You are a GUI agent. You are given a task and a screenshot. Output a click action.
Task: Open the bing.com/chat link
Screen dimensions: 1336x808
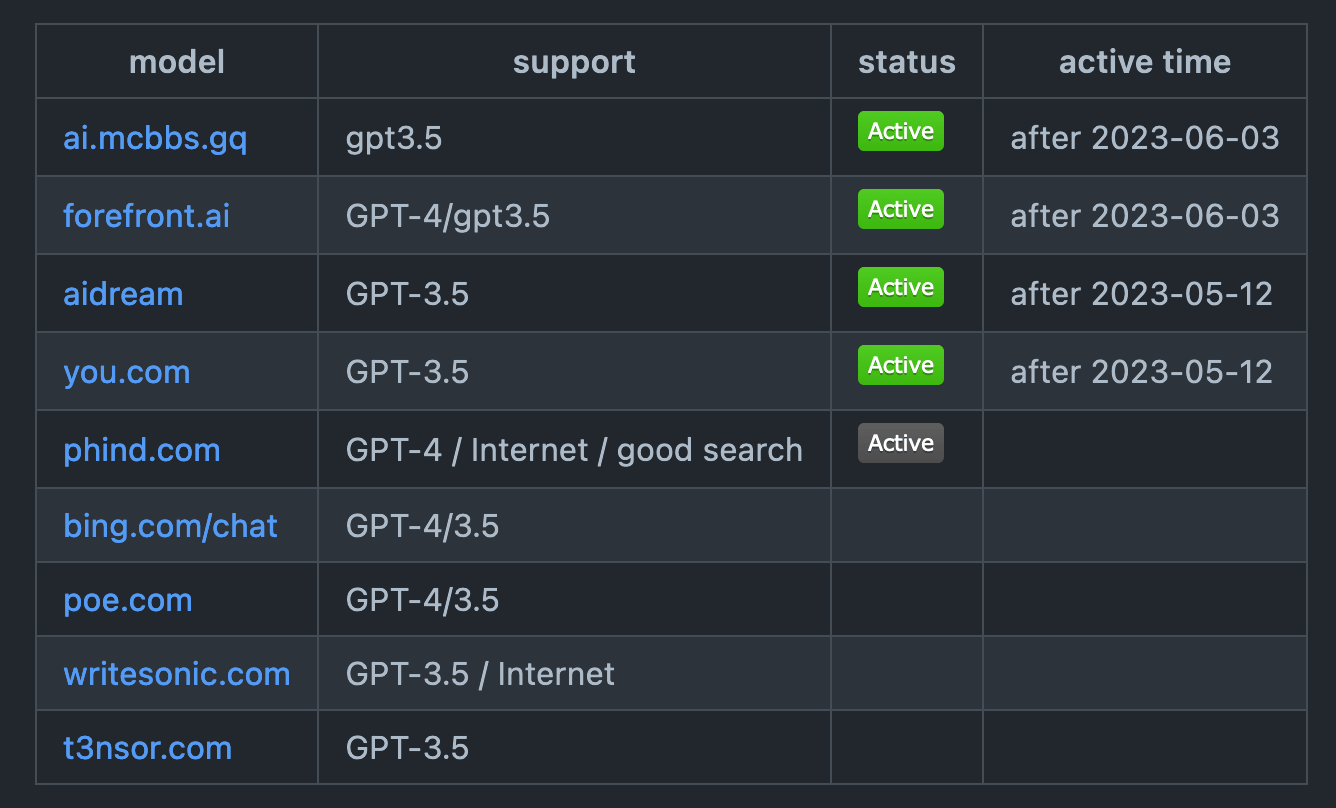coord(170,526)
